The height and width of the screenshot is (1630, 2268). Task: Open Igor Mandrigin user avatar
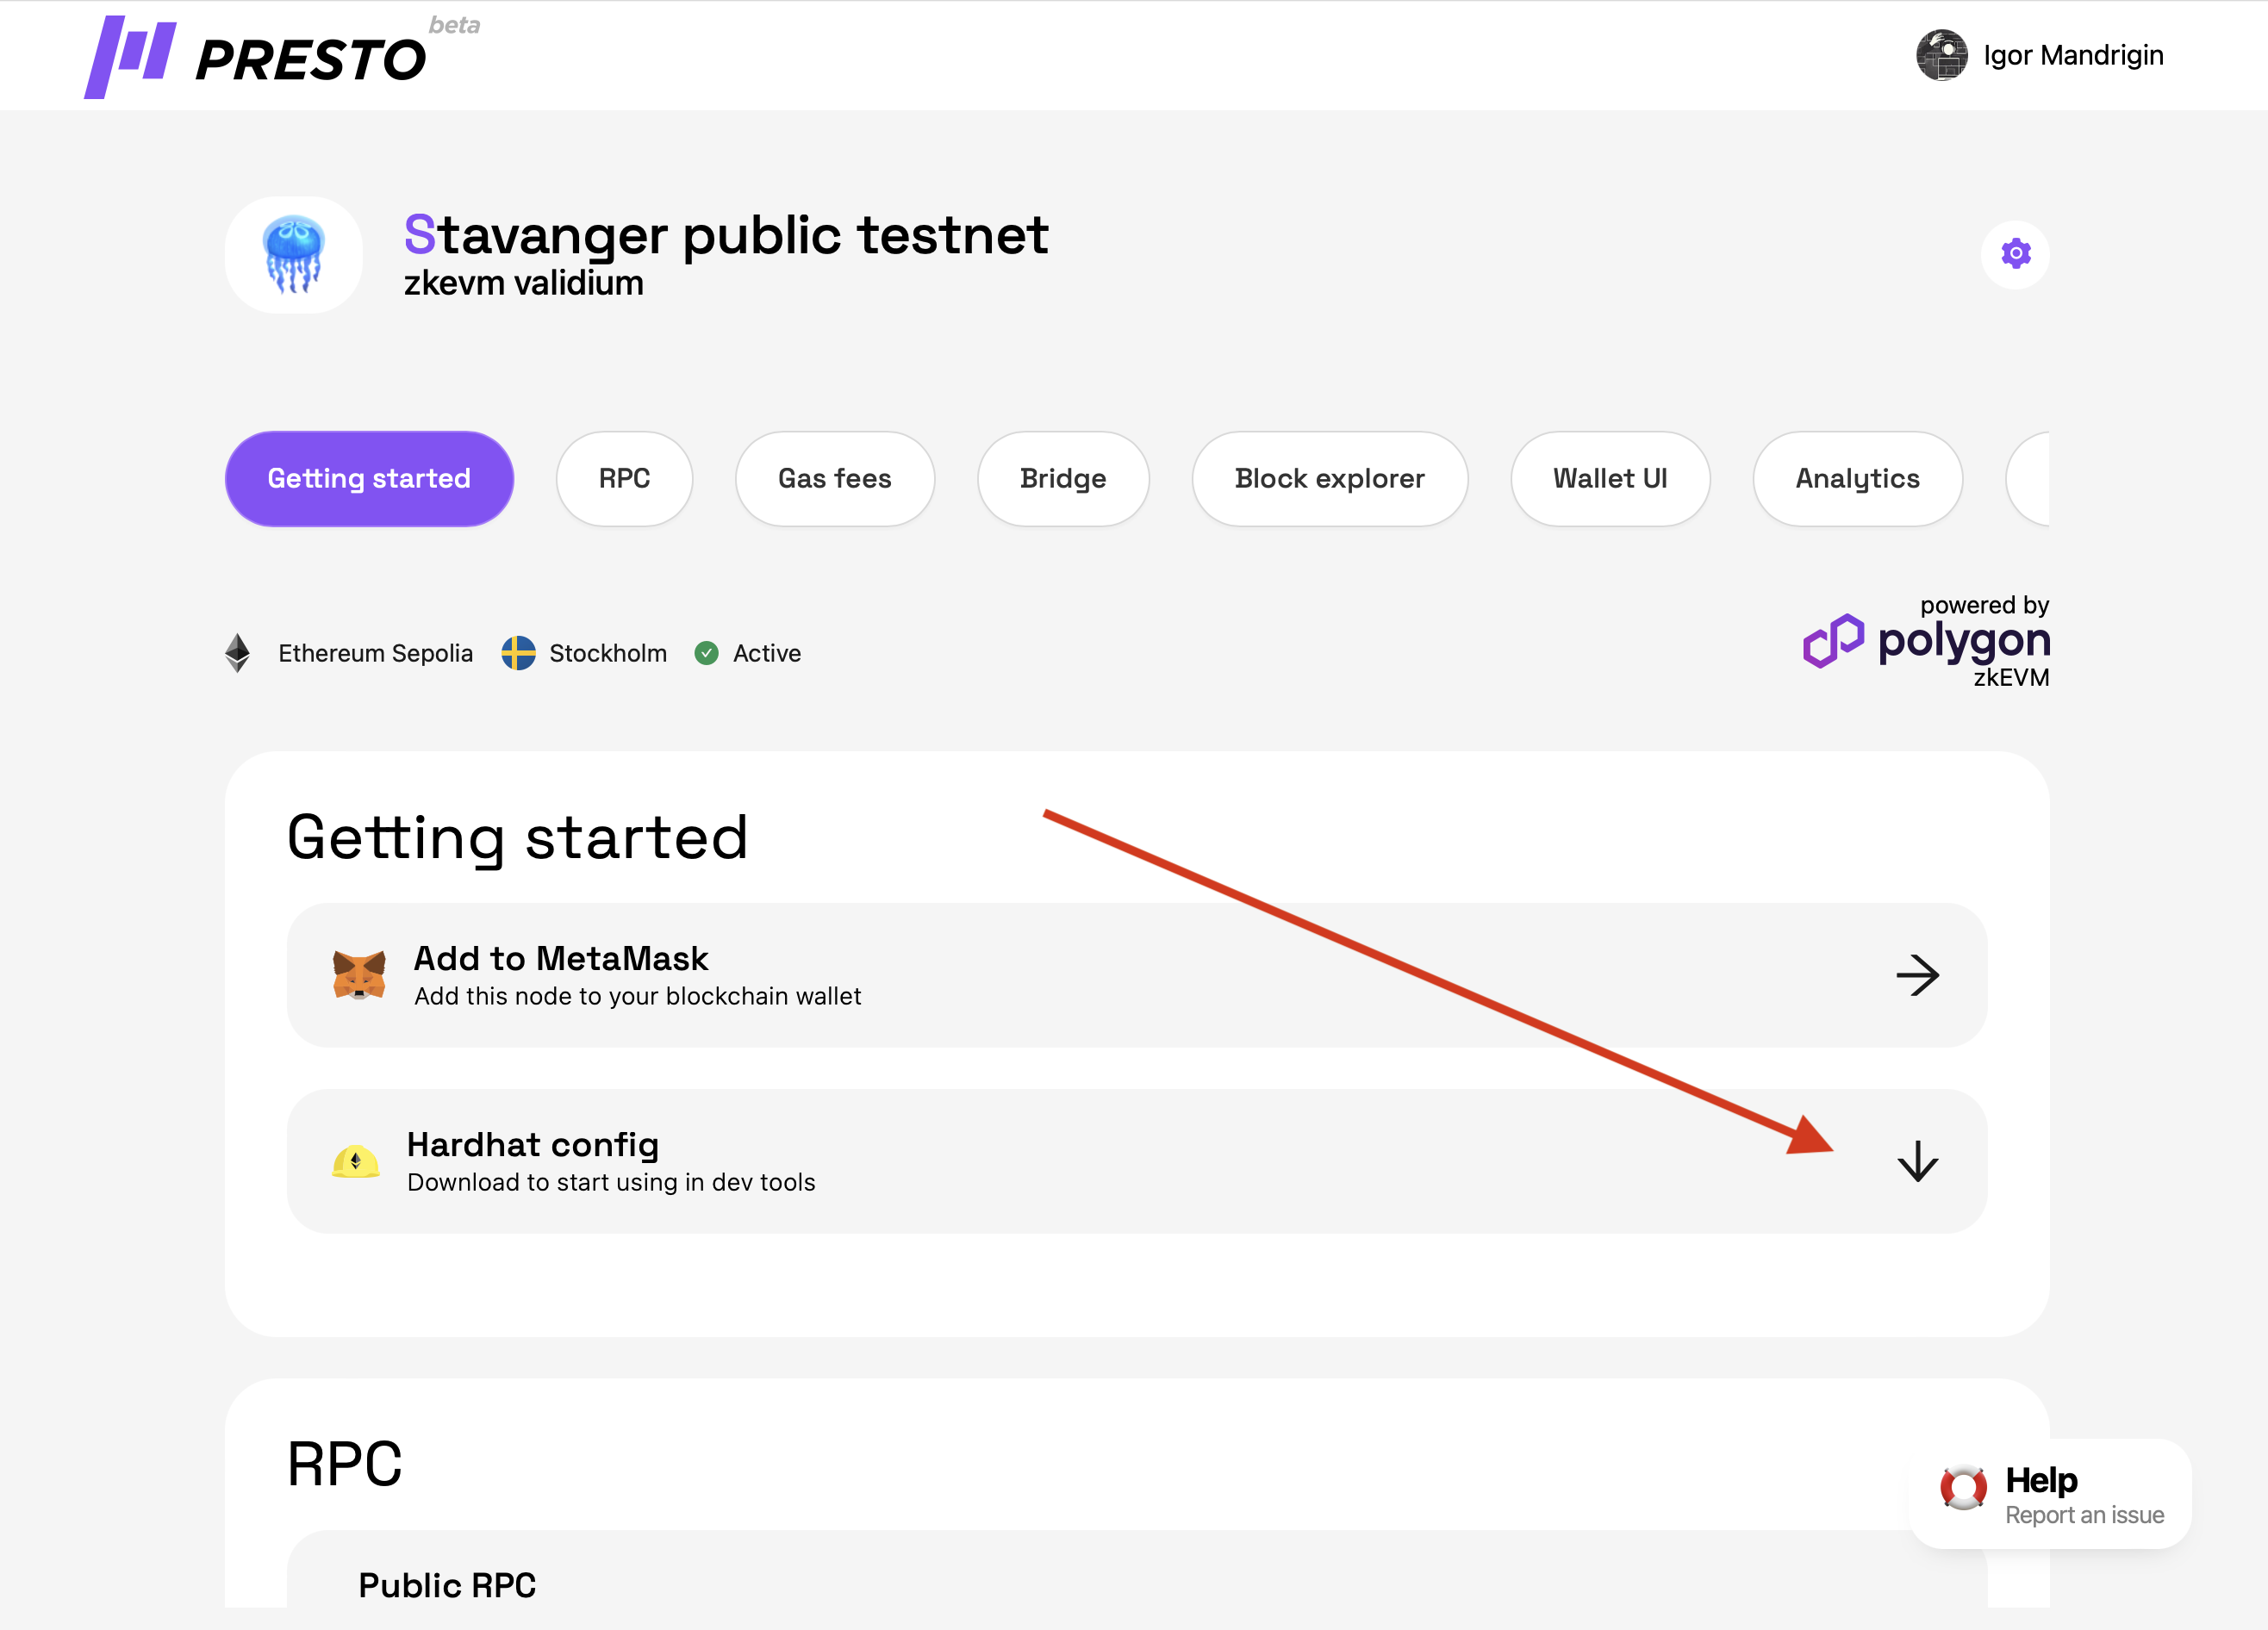click(1941, 55)
